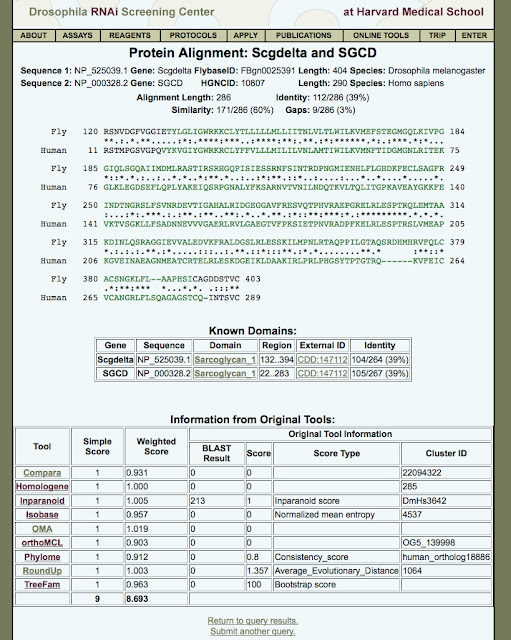
Task: Open the Homologene tool link
Action: click(x=42, y=487)
